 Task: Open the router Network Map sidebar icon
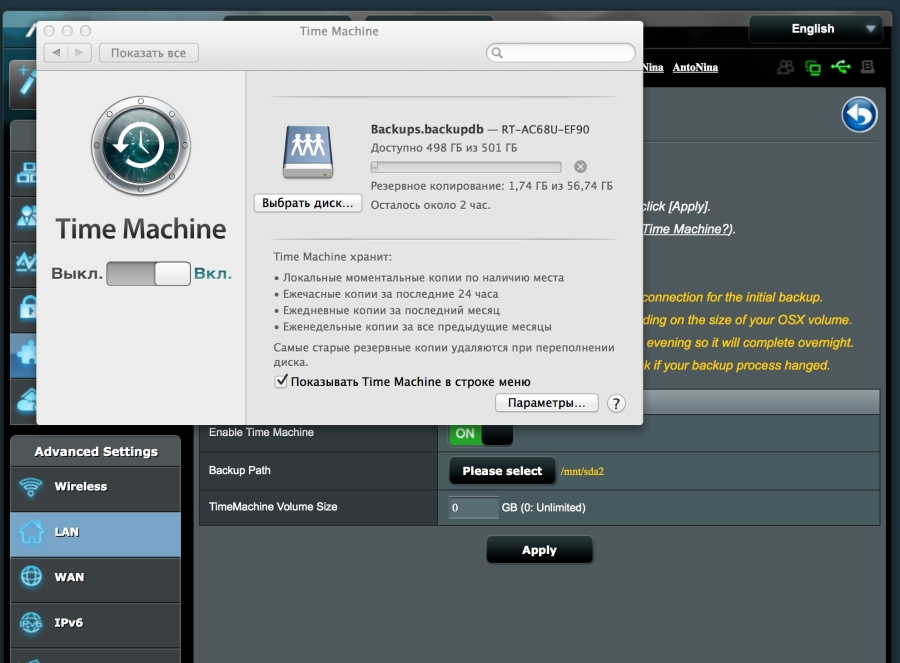click(x=26, y=173)
